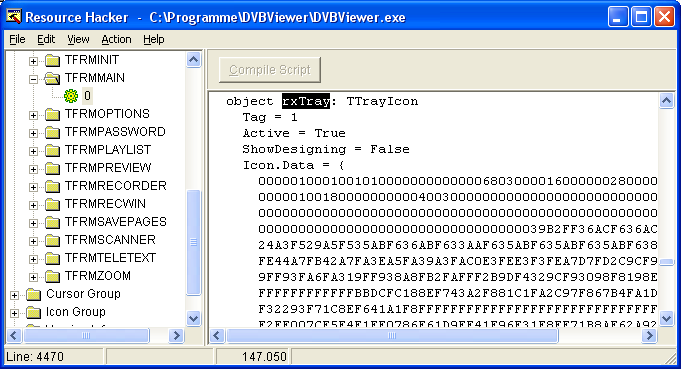The image size is (681, 369).
Task: Expand the Cursor Group node
Action: (x=14, y=295)
